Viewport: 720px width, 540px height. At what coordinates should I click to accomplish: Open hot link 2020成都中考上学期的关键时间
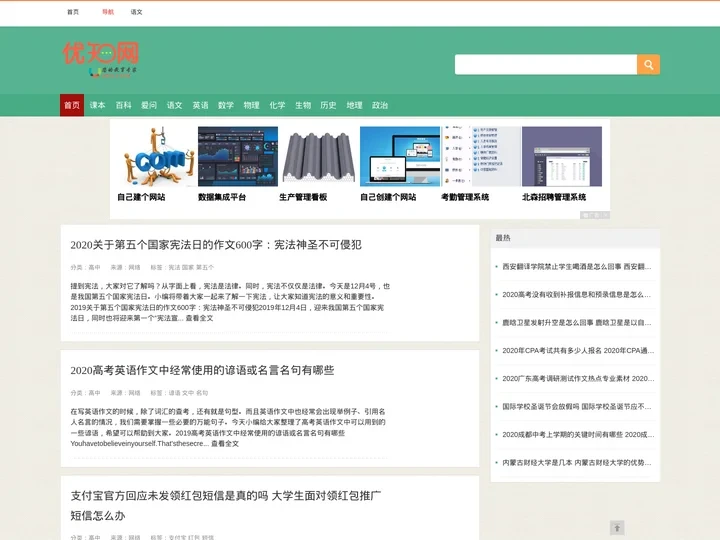pos(578,435)
